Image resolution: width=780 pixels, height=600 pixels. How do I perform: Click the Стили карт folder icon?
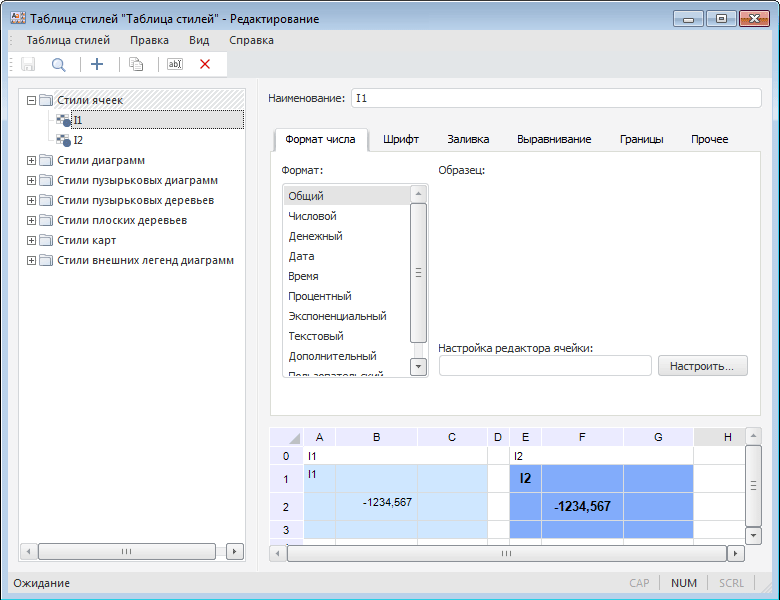click(46, 240)
